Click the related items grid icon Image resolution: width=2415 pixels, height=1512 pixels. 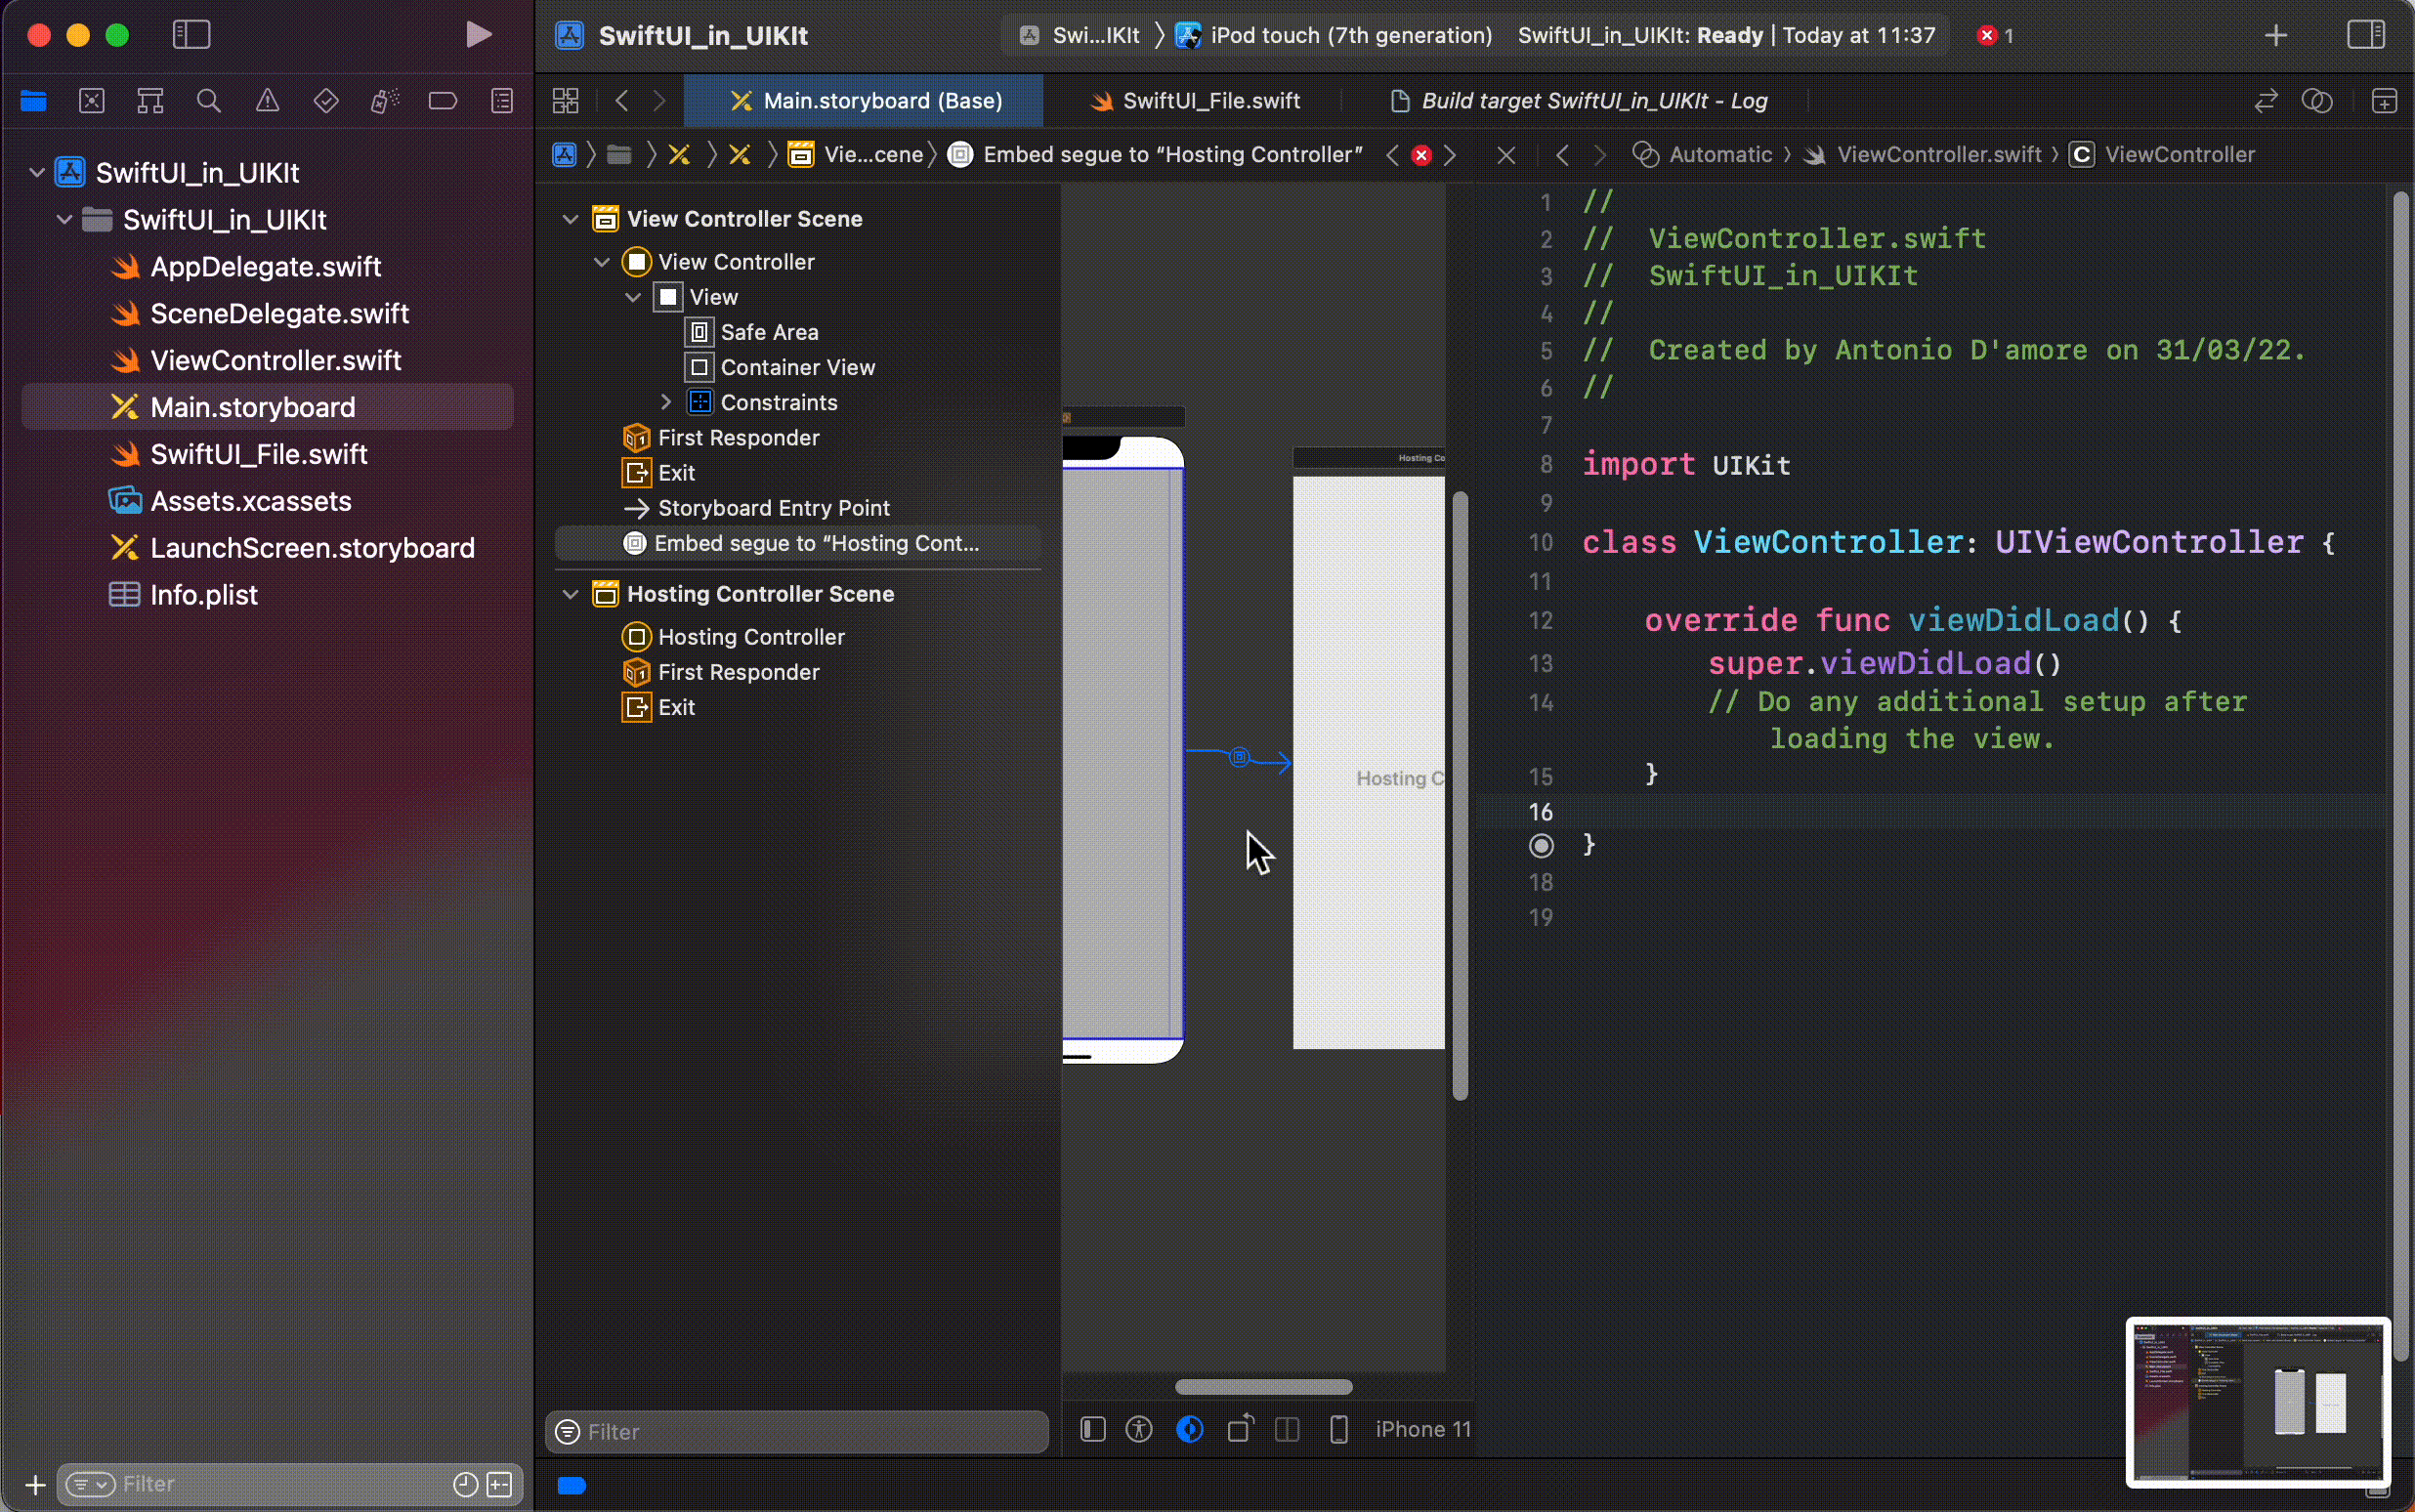565,101
